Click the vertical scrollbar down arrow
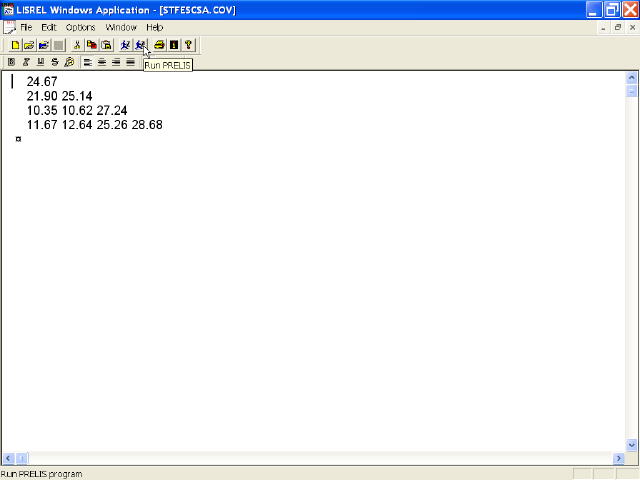Viewport: 640px width, 480px height. pyautogui.click(x=631, y=445)
